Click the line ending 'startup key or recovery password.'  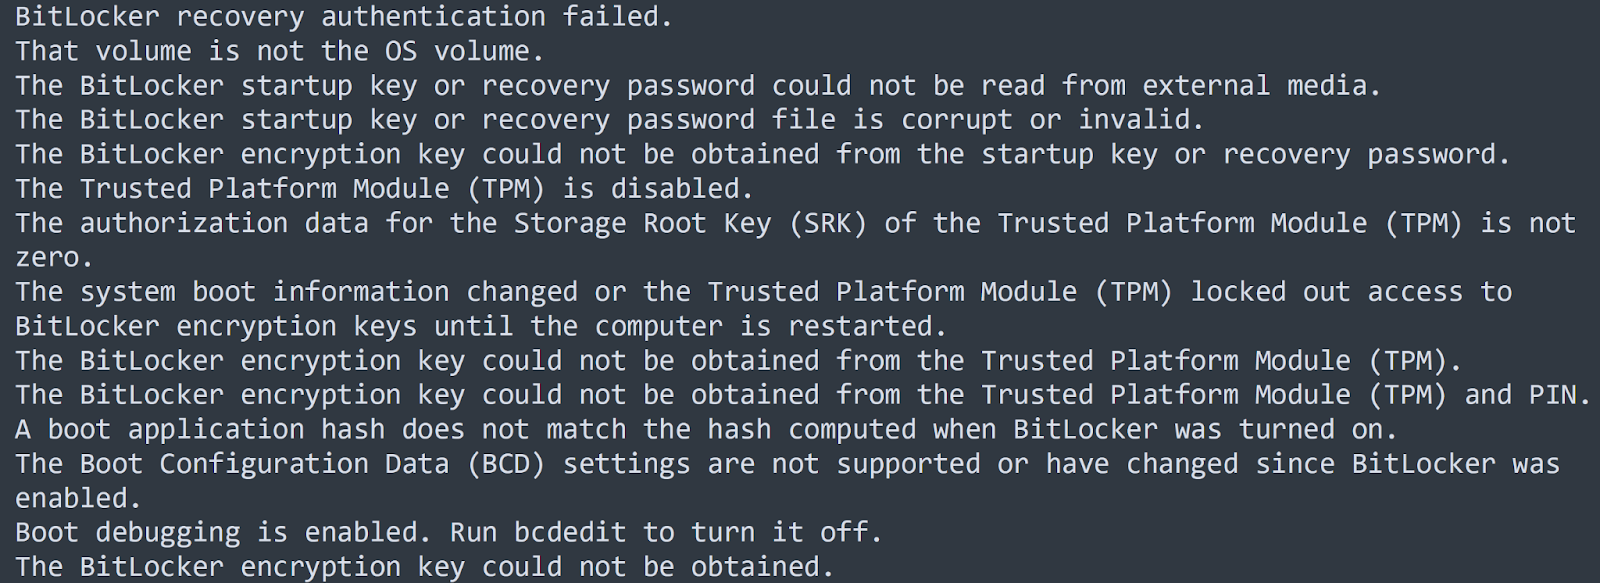pos(762,154)
